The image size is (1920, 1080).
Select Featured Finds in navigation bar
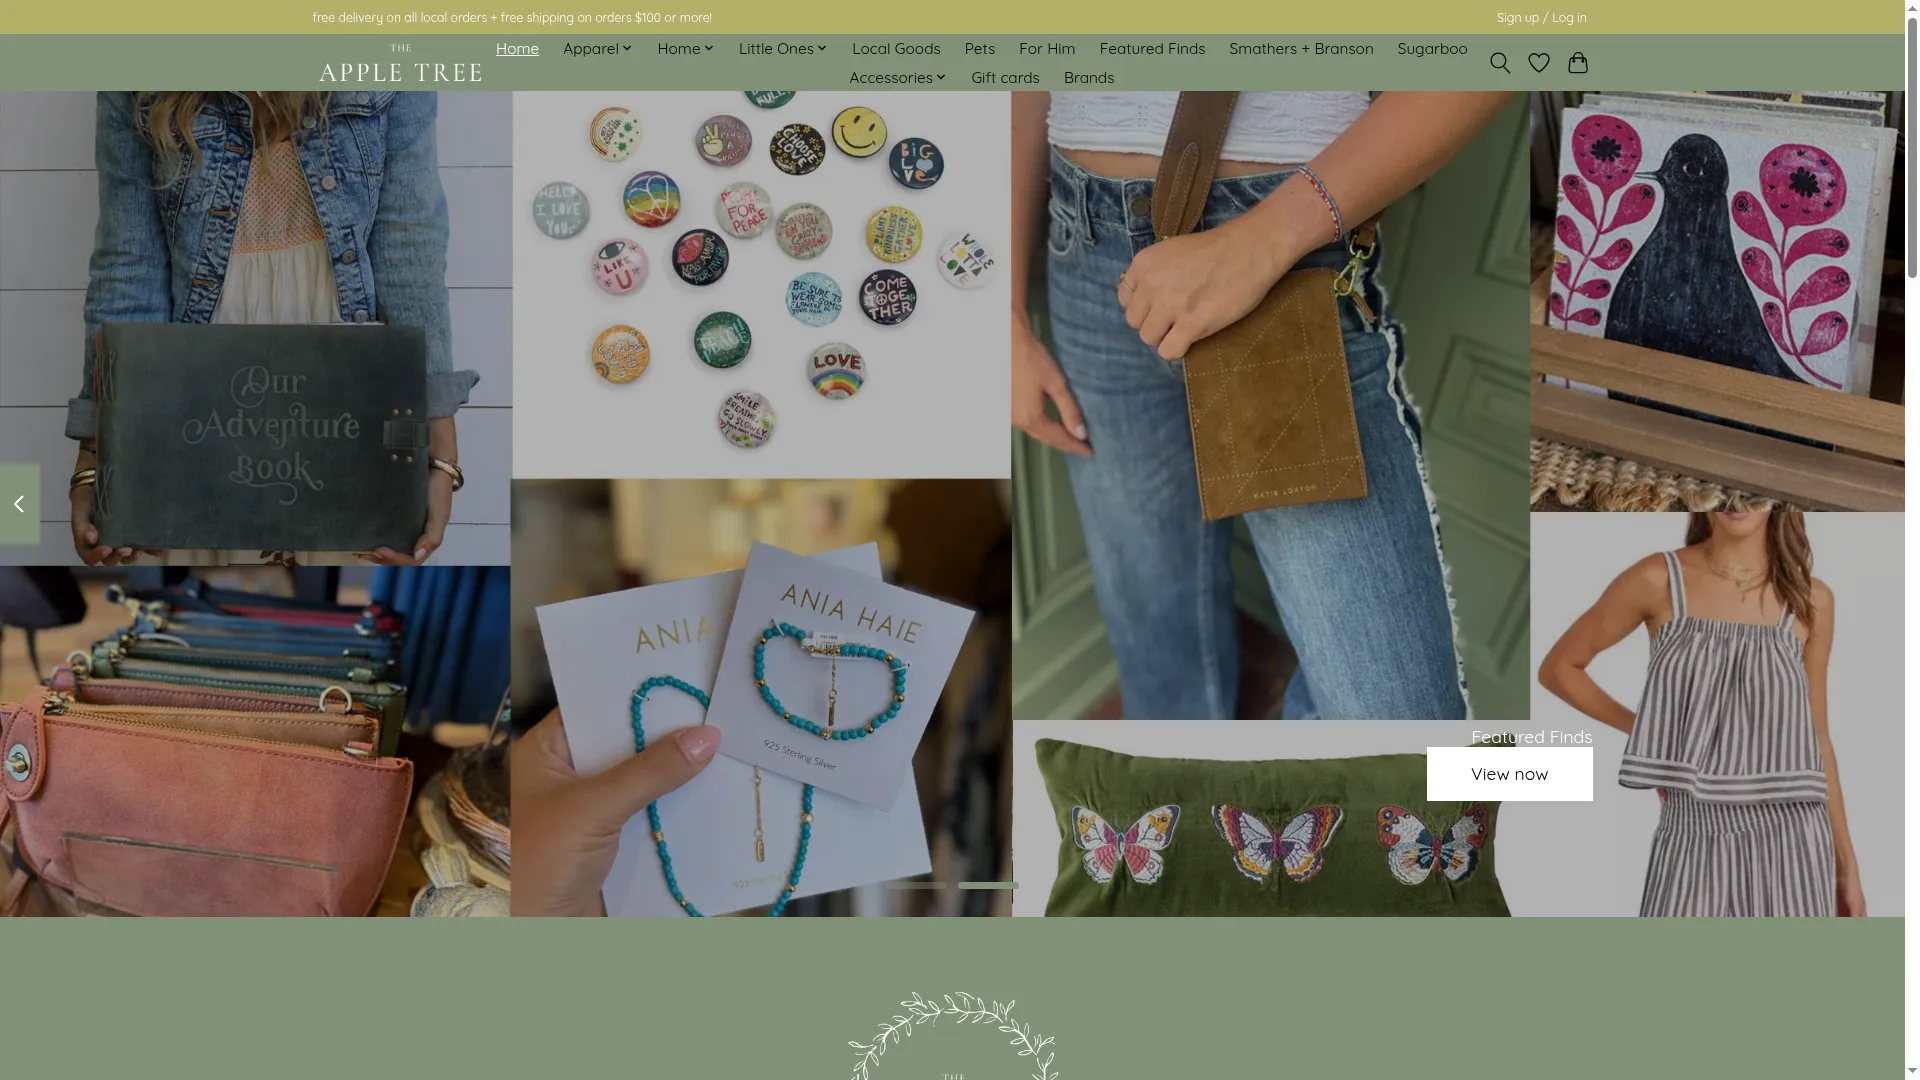(1152, 48)
